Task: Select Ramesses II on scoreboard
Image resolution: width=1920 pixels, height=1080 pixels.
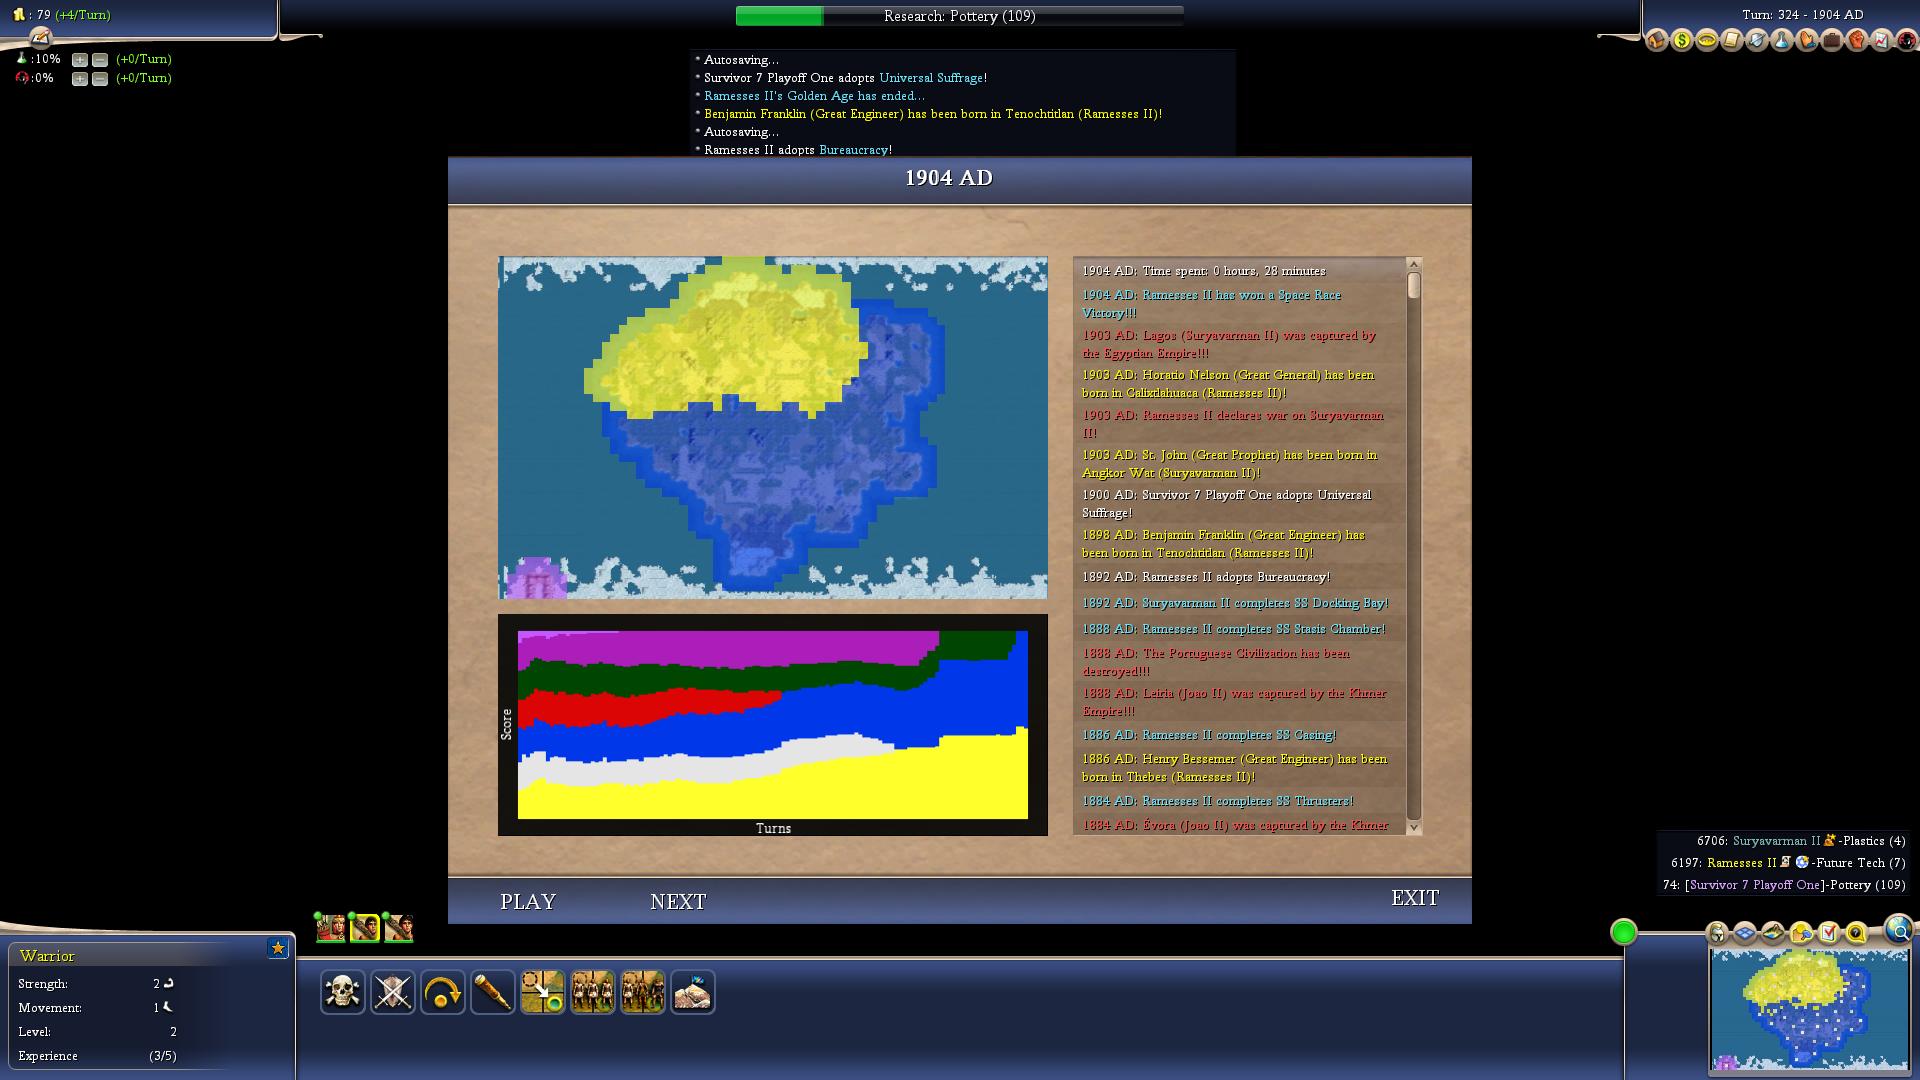Action: pyautogui.click(x=1742, y=863)
